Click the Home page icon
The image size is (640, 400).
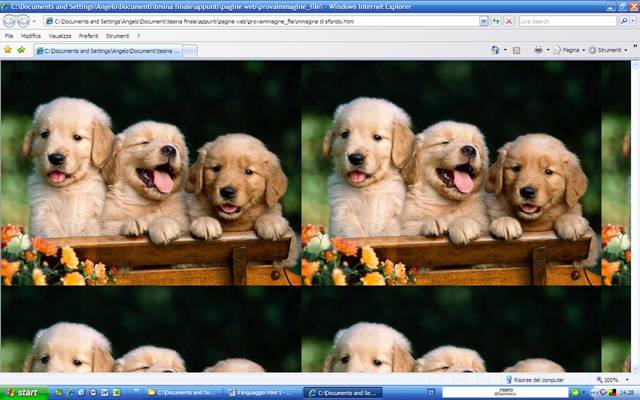495,50
